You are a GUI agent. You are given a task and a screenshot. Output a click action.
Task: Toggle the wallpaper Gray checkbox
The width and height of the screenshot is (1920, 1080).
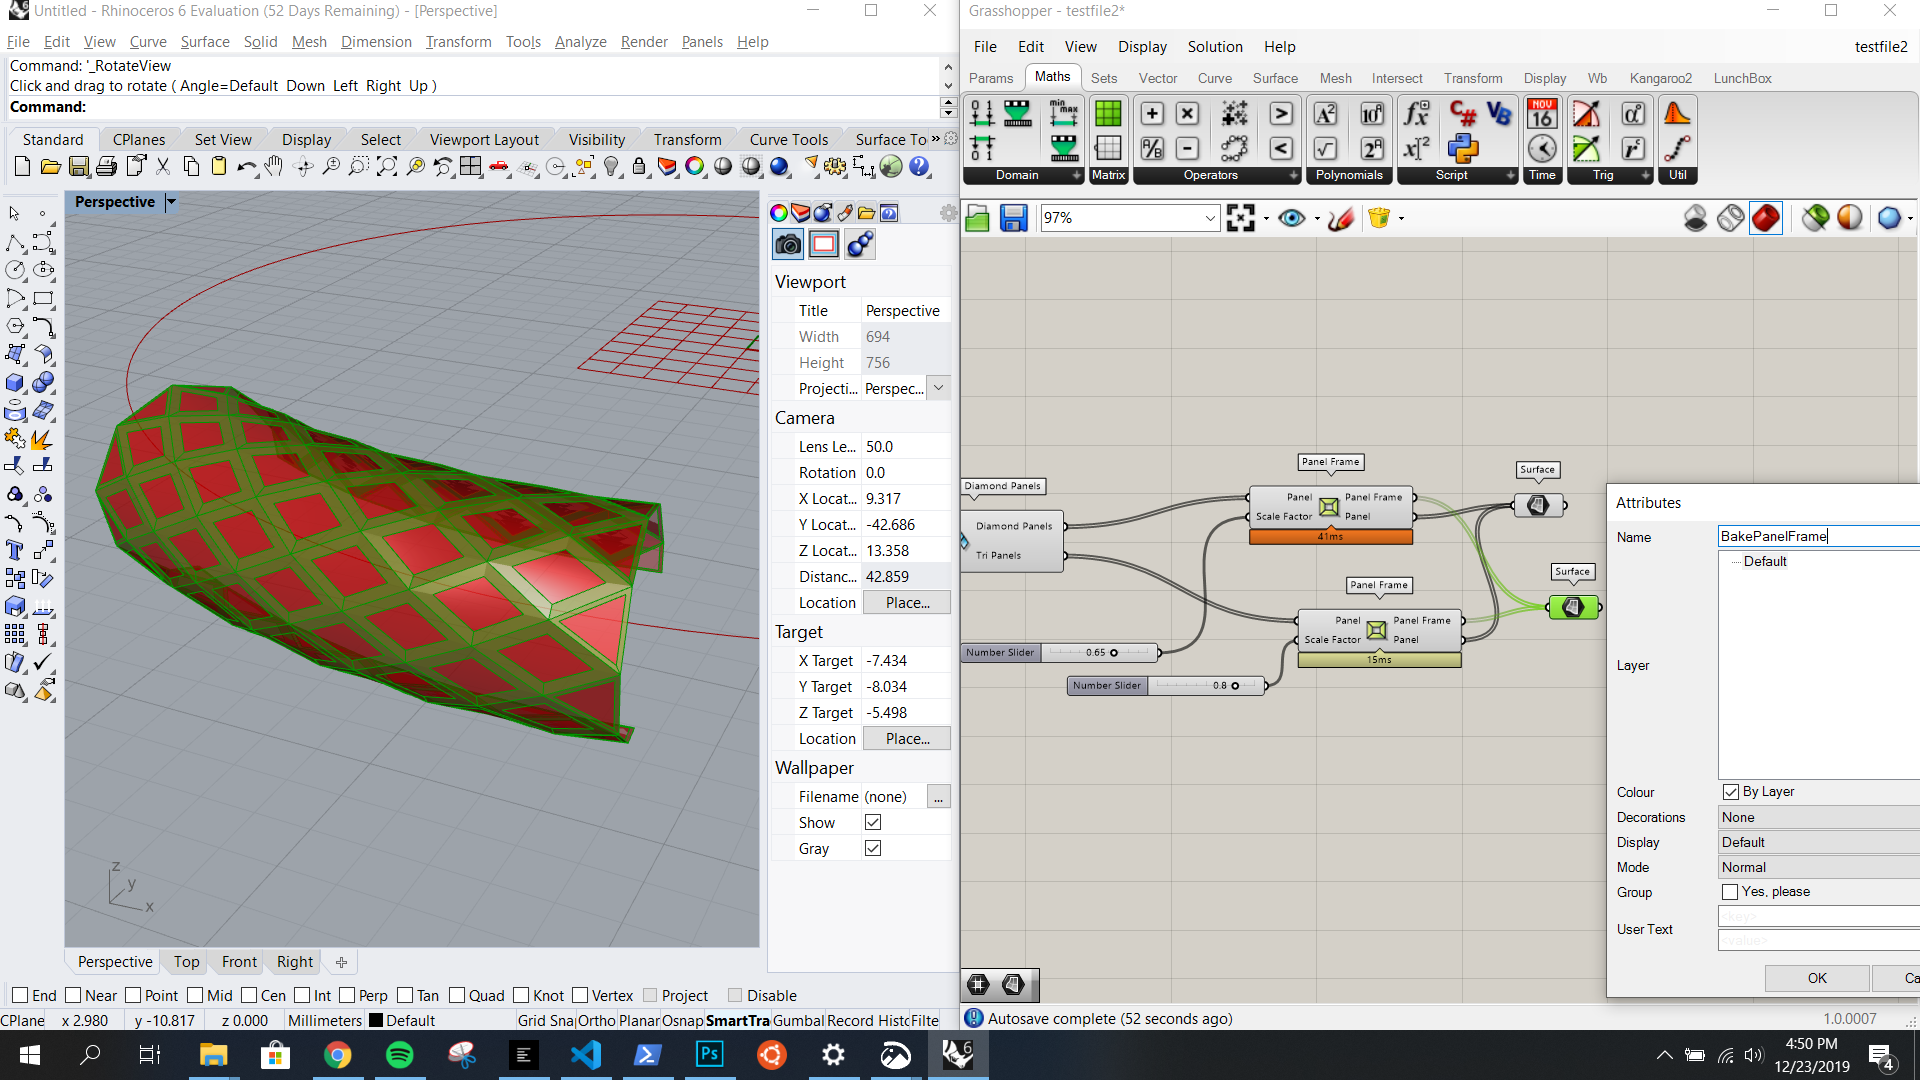873,848
